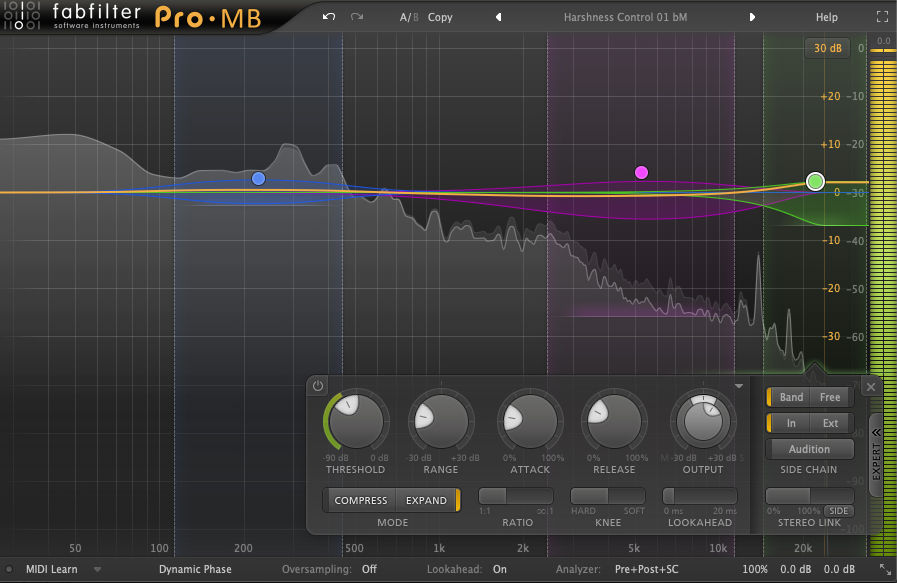The width and height of the screenshot is (897, 583).
Task: Copy the current state with Copy button
Action: pos(440,17)
